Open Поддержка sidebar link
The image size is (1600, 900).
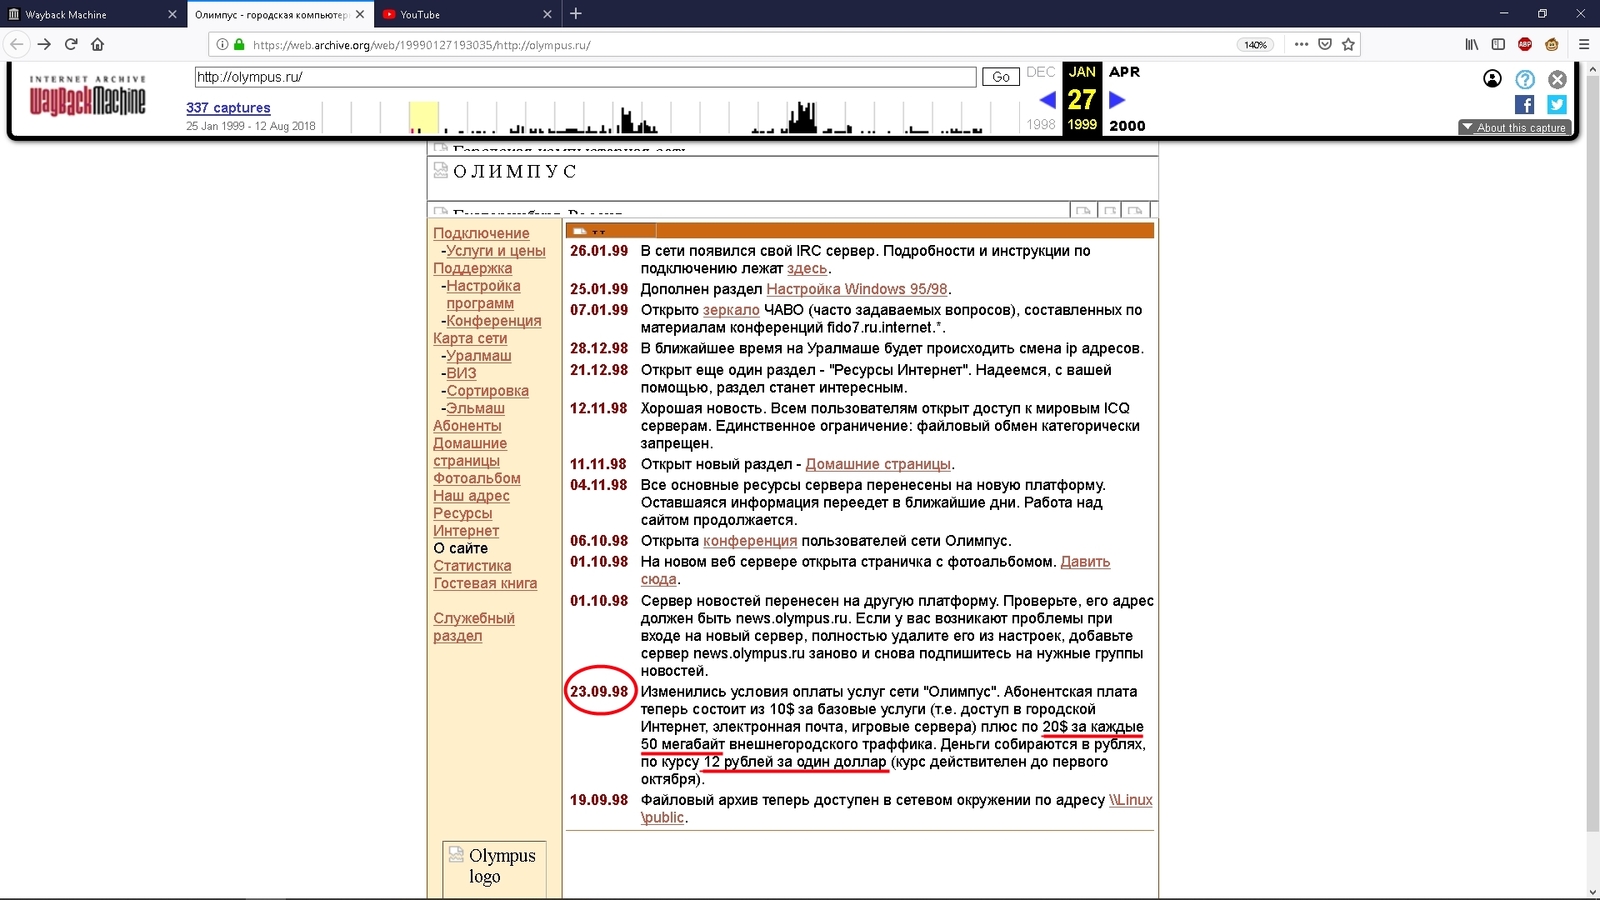pos(472,268)
